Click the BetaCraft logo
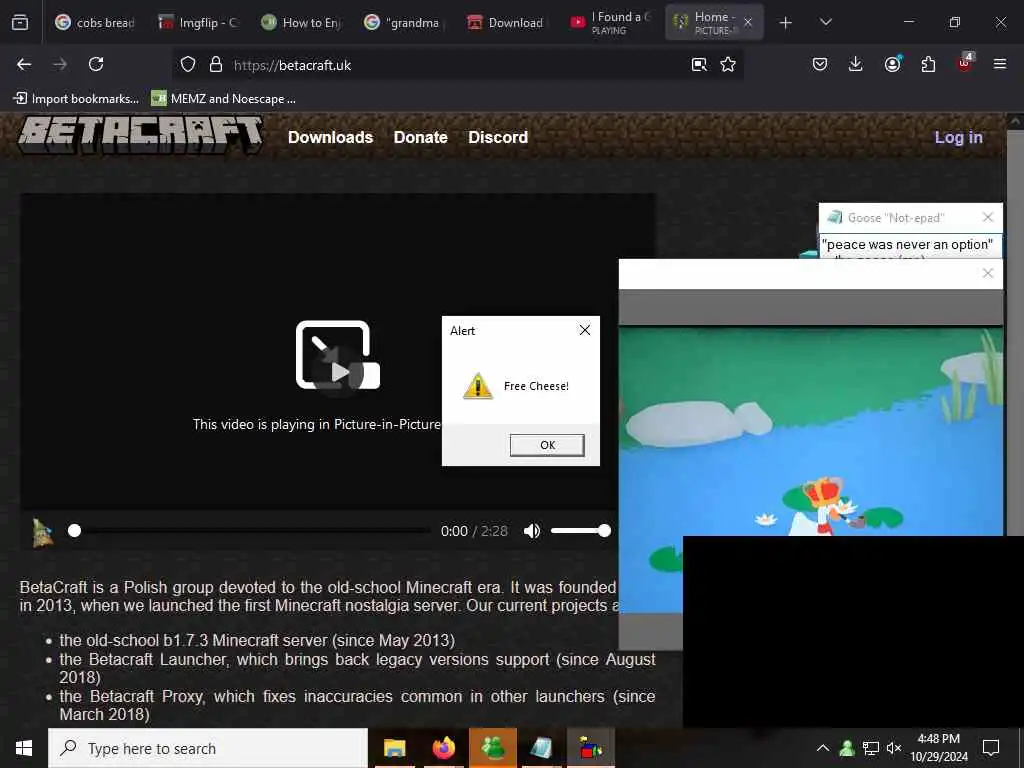 point(140,135)
